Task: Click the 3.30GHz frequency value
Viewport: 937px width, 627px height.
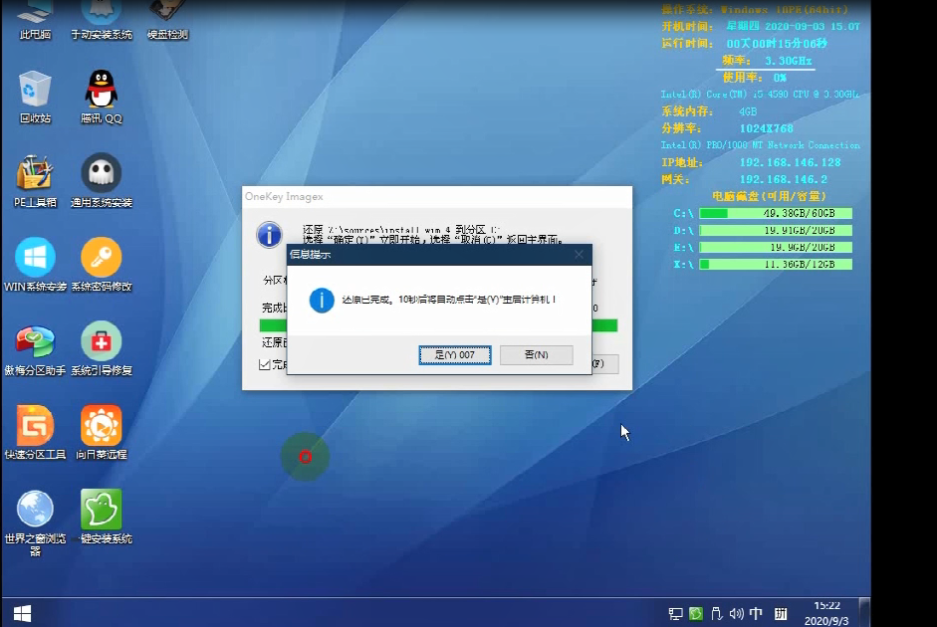Action: coord(788,61)
